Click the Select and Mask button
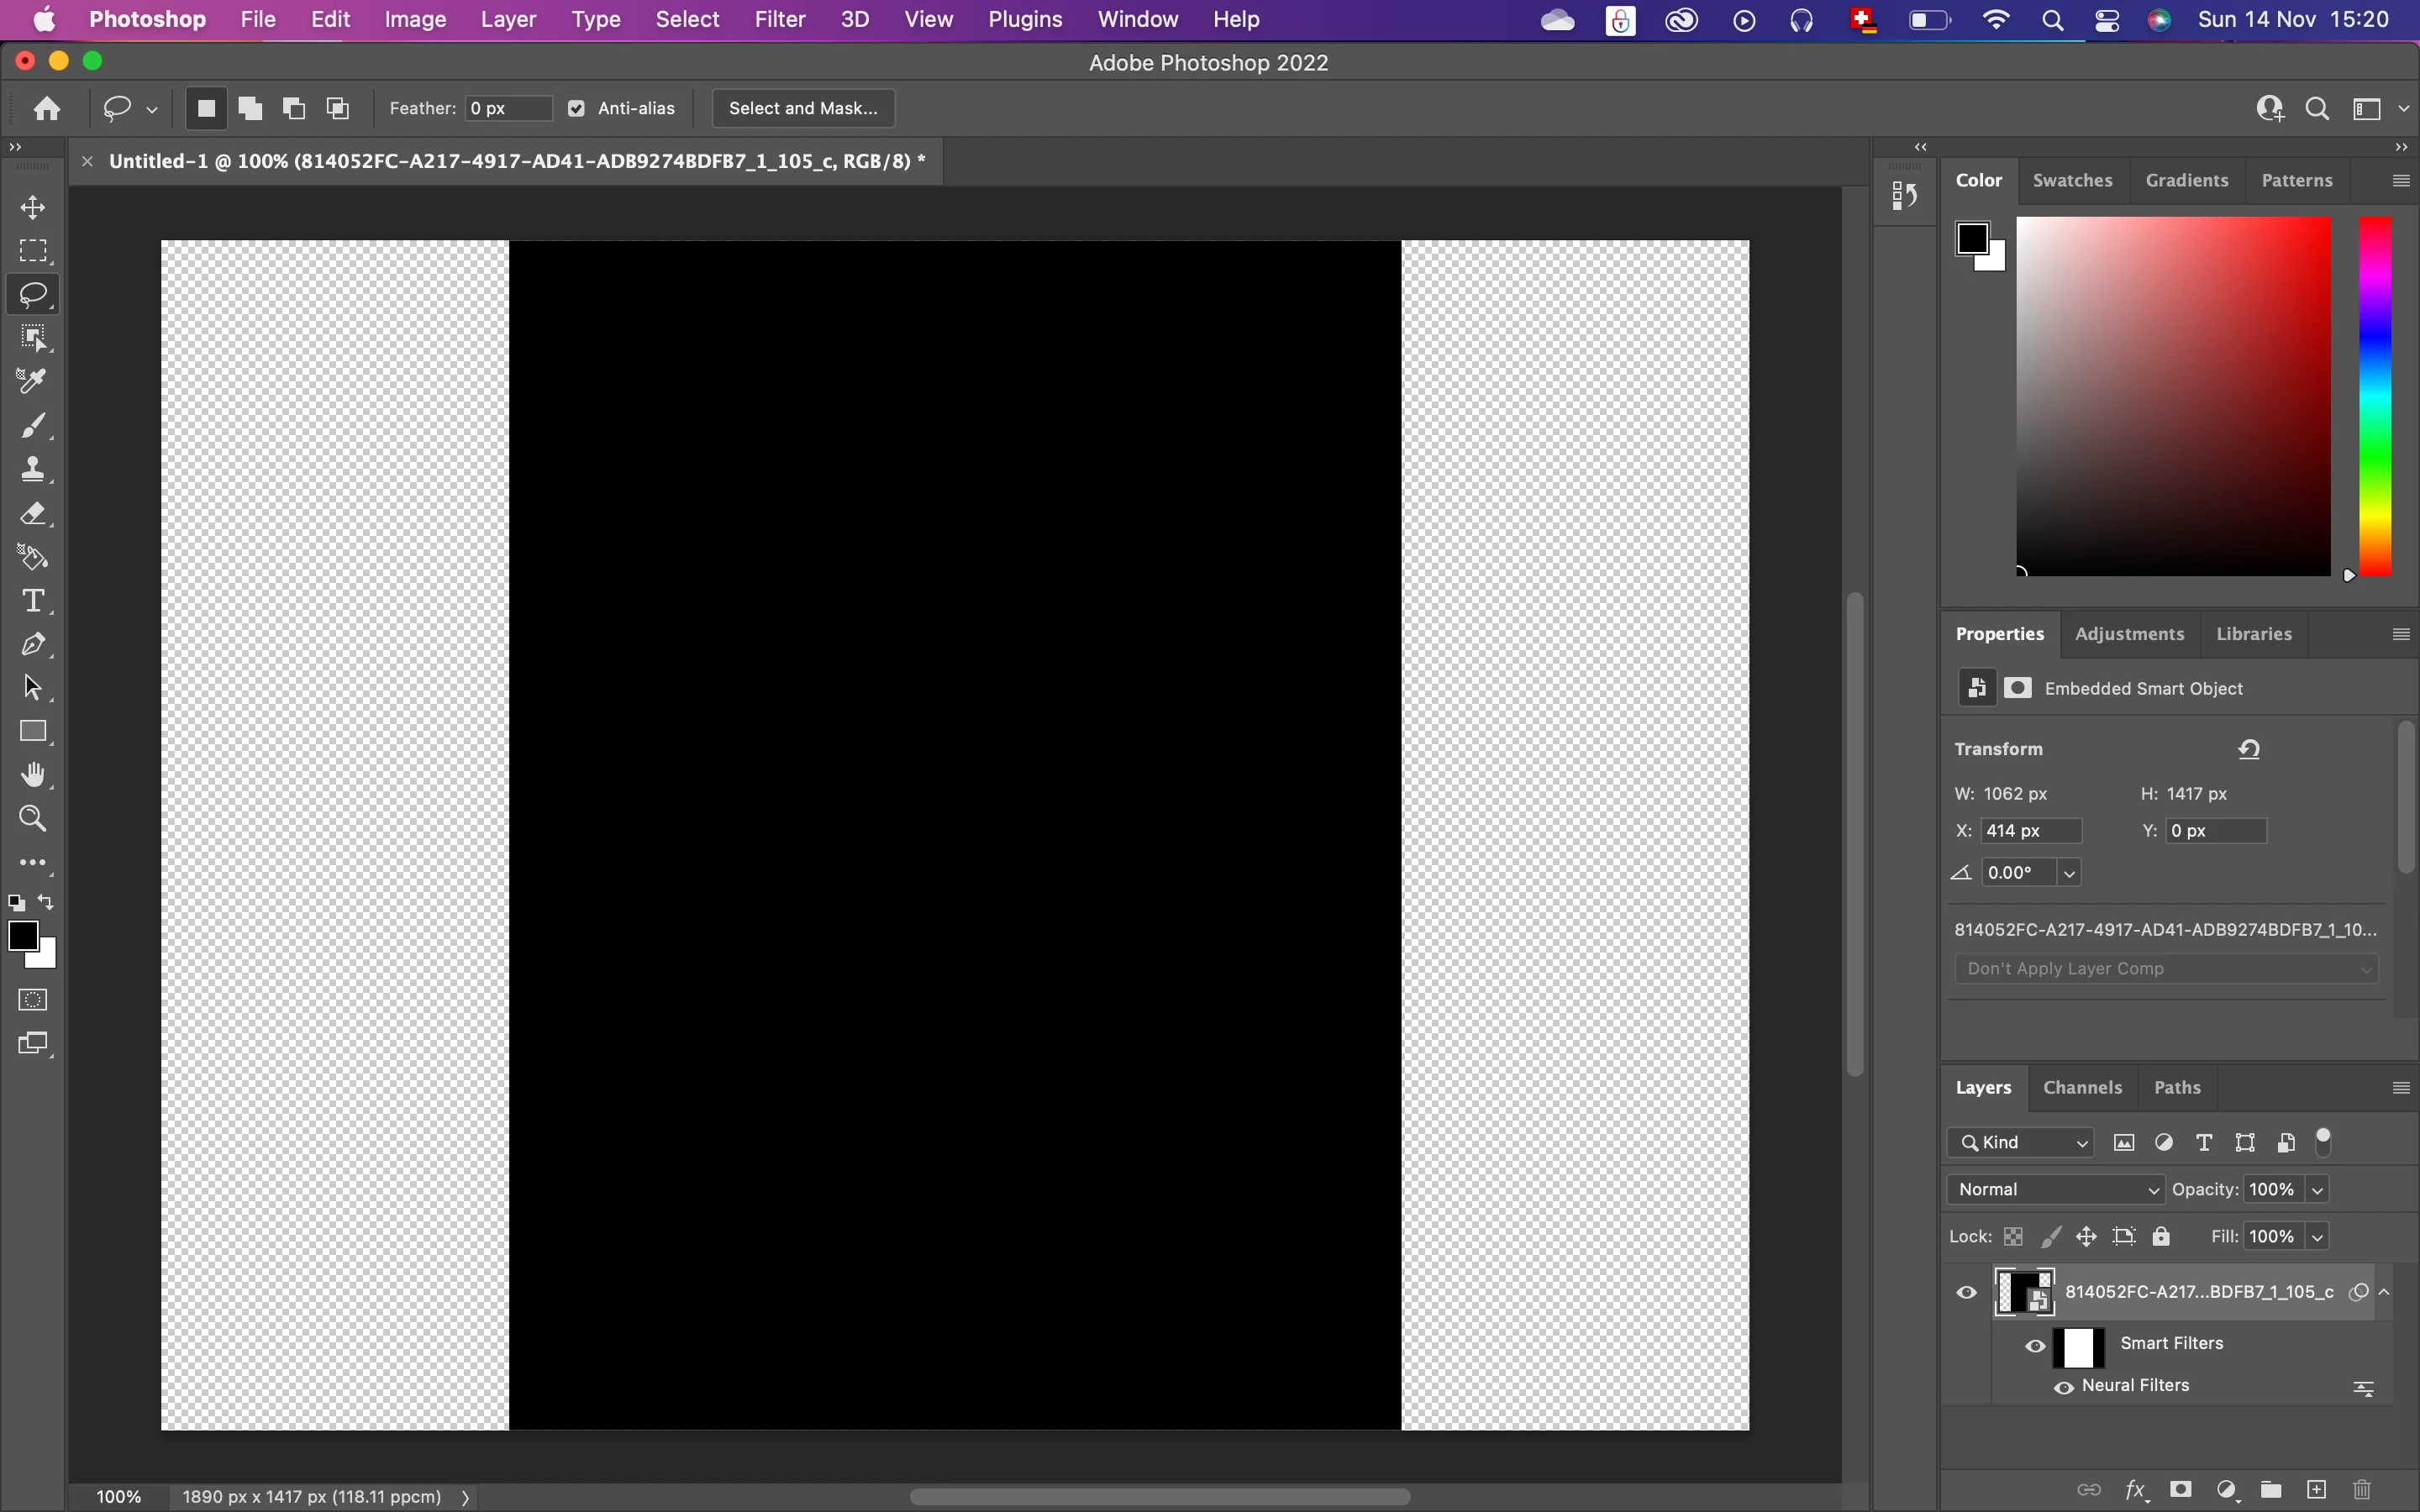Viewport: 2420px width, 1512px height. 803,108
